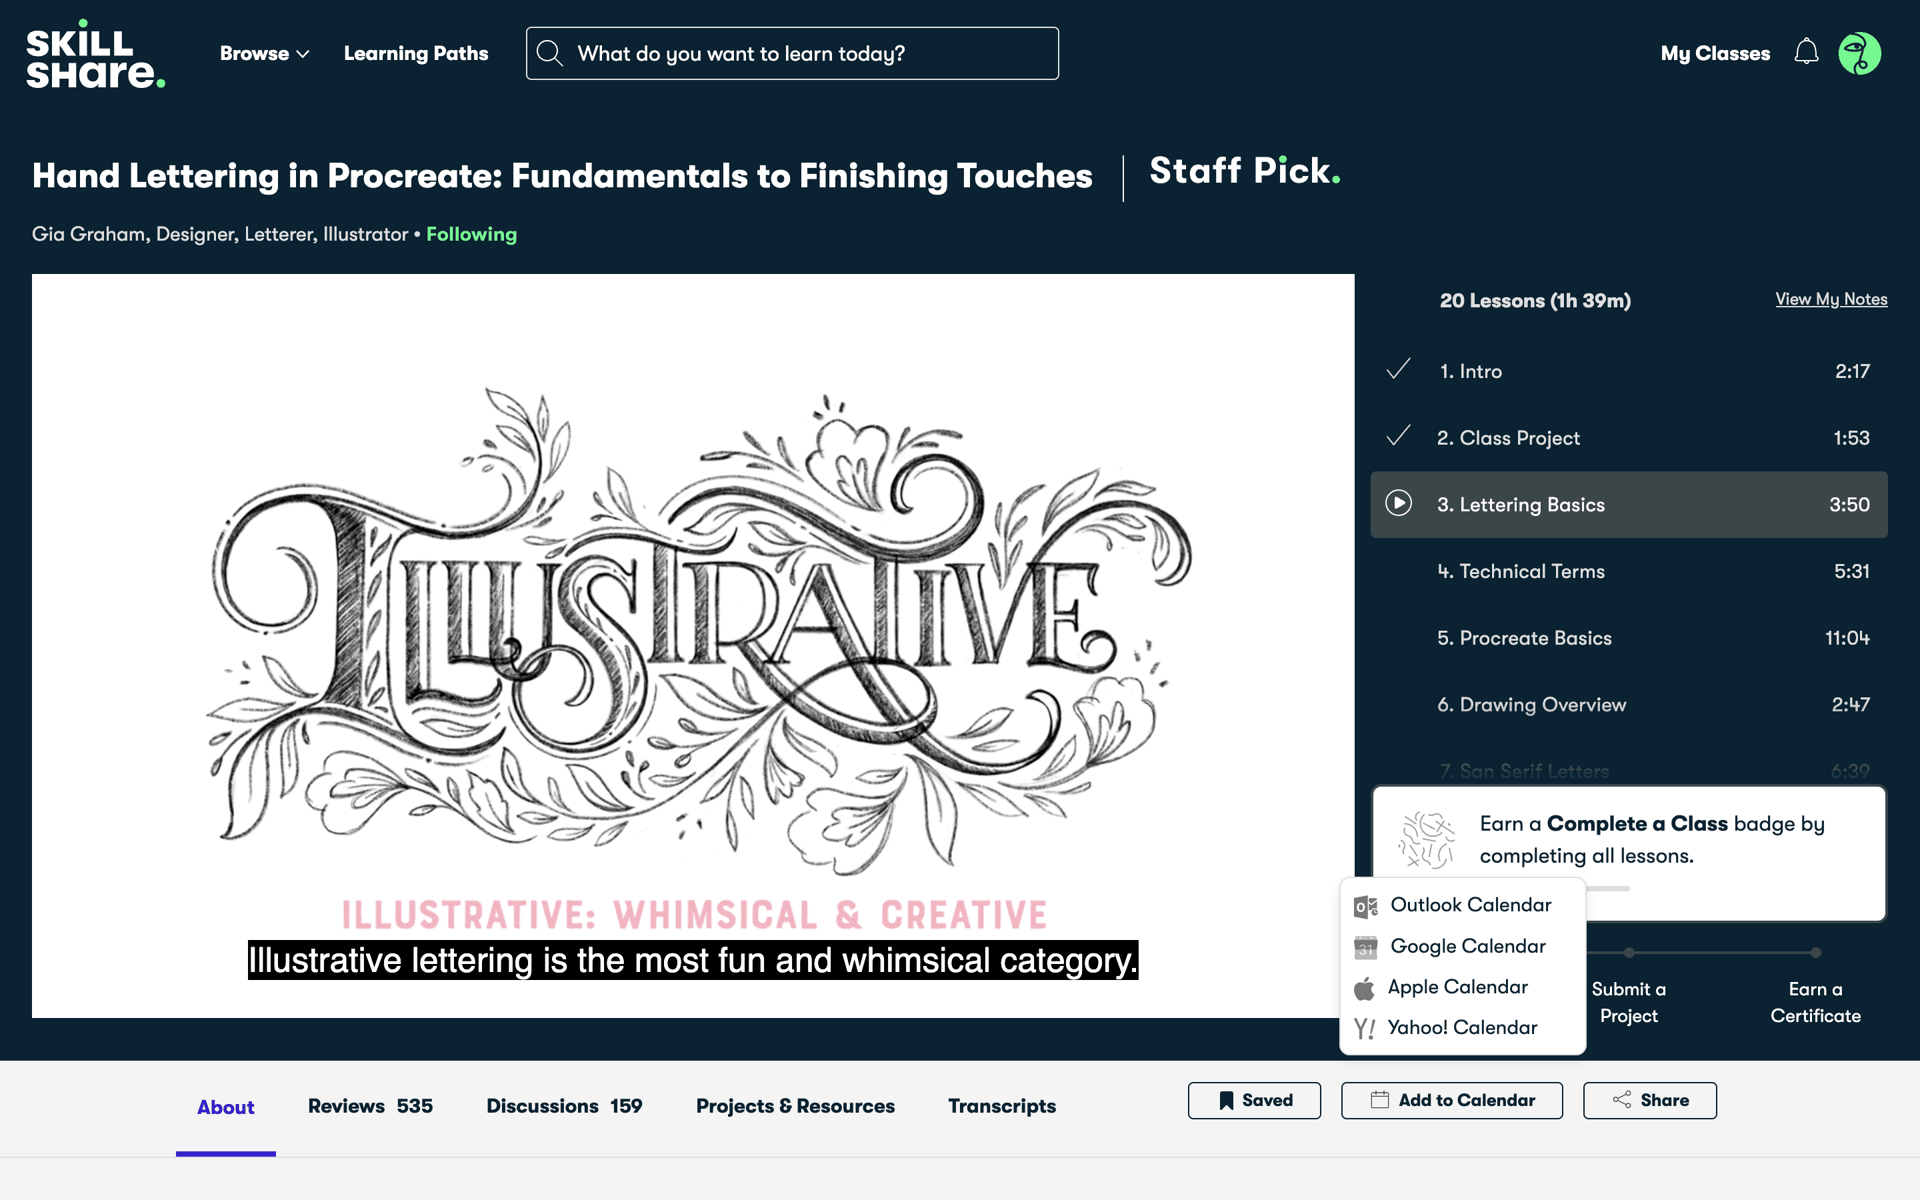1920x1200 pixels.
Task: Toggle the Saved bookmark button
Action: tap(1254, 1100)
